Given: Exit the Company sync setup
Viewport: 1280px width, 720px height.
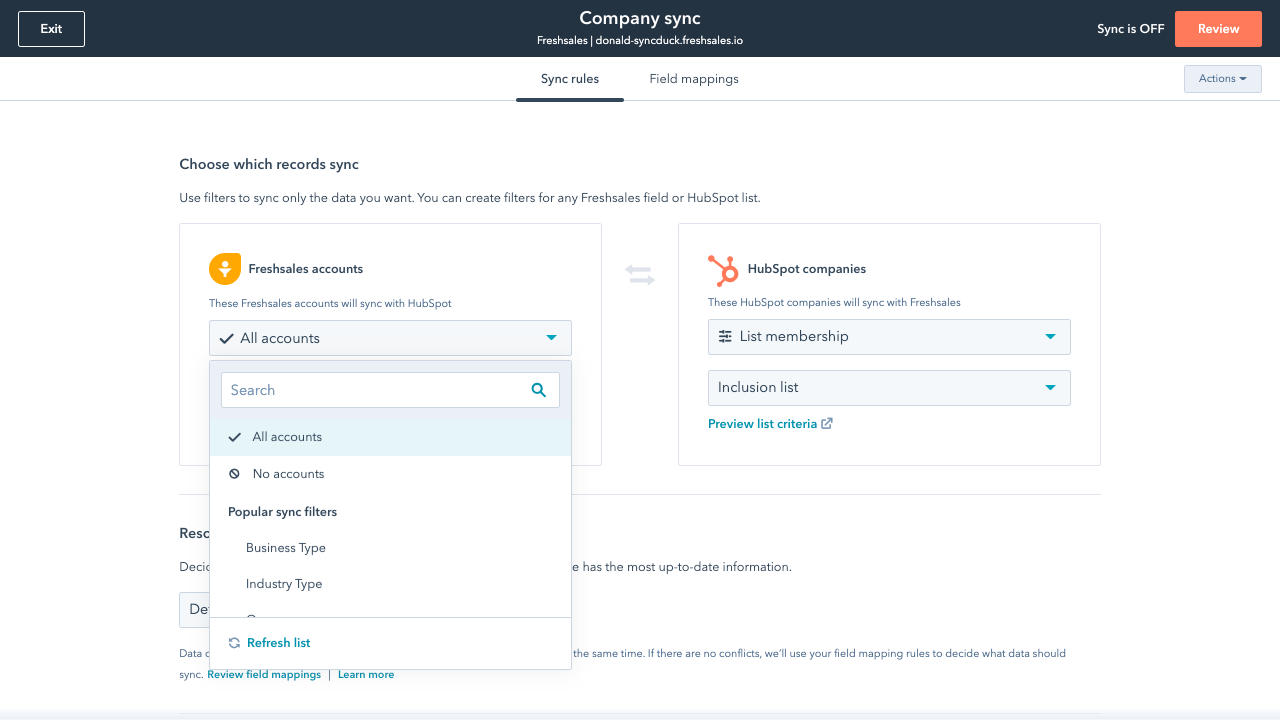Looking at the screenshot, I should [51, 29].
